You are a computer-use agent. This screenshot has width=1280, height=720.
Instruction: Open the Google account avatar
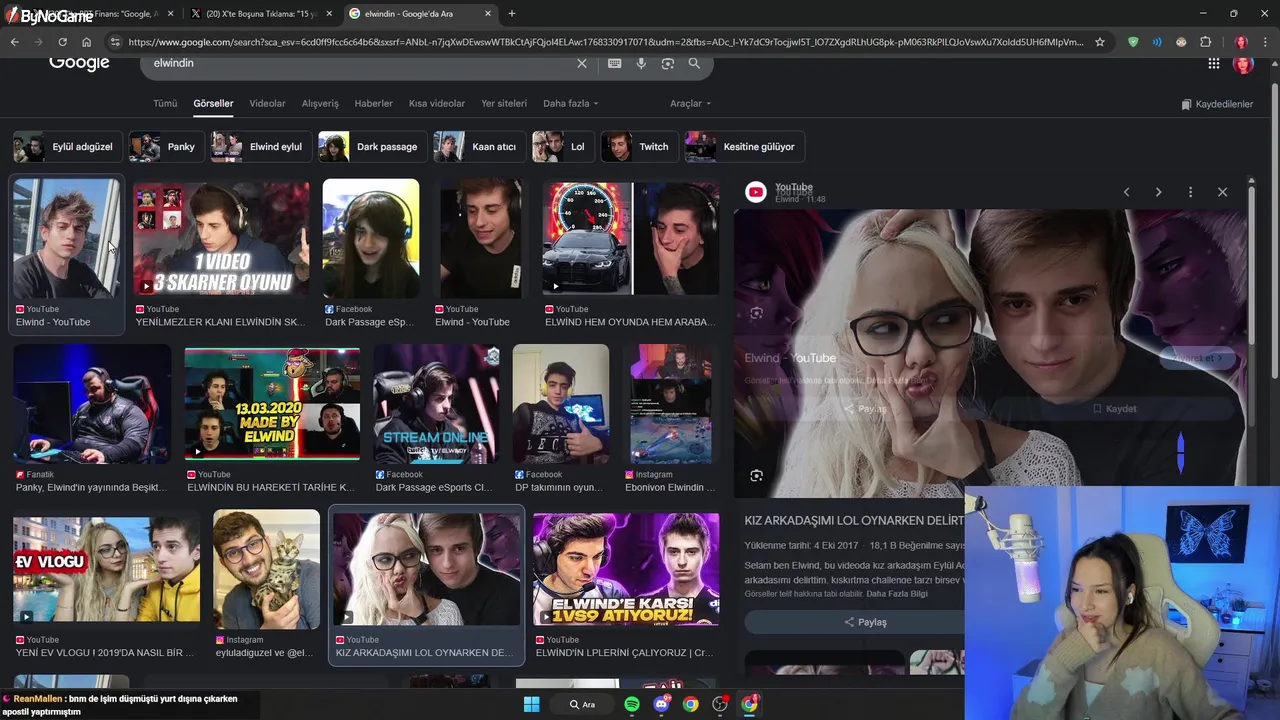click(1243, 63)
